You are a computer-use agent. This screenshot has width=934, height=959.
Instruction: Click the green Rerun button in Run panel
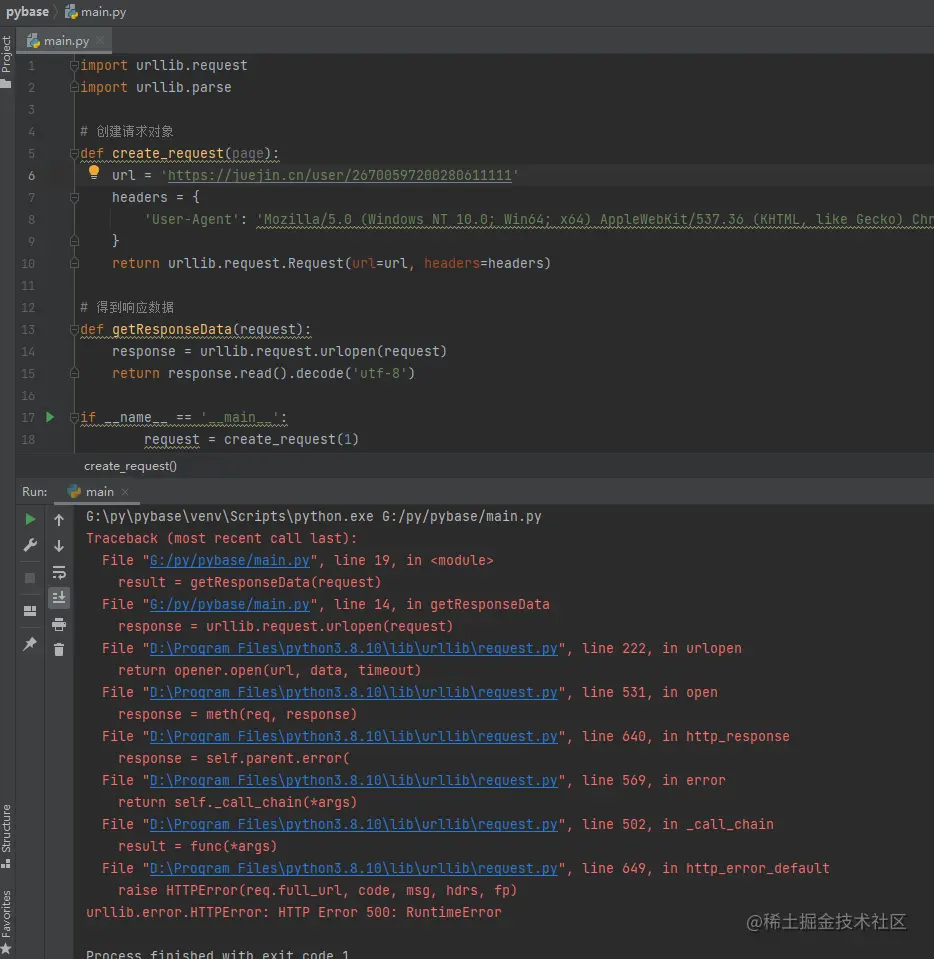30,519
